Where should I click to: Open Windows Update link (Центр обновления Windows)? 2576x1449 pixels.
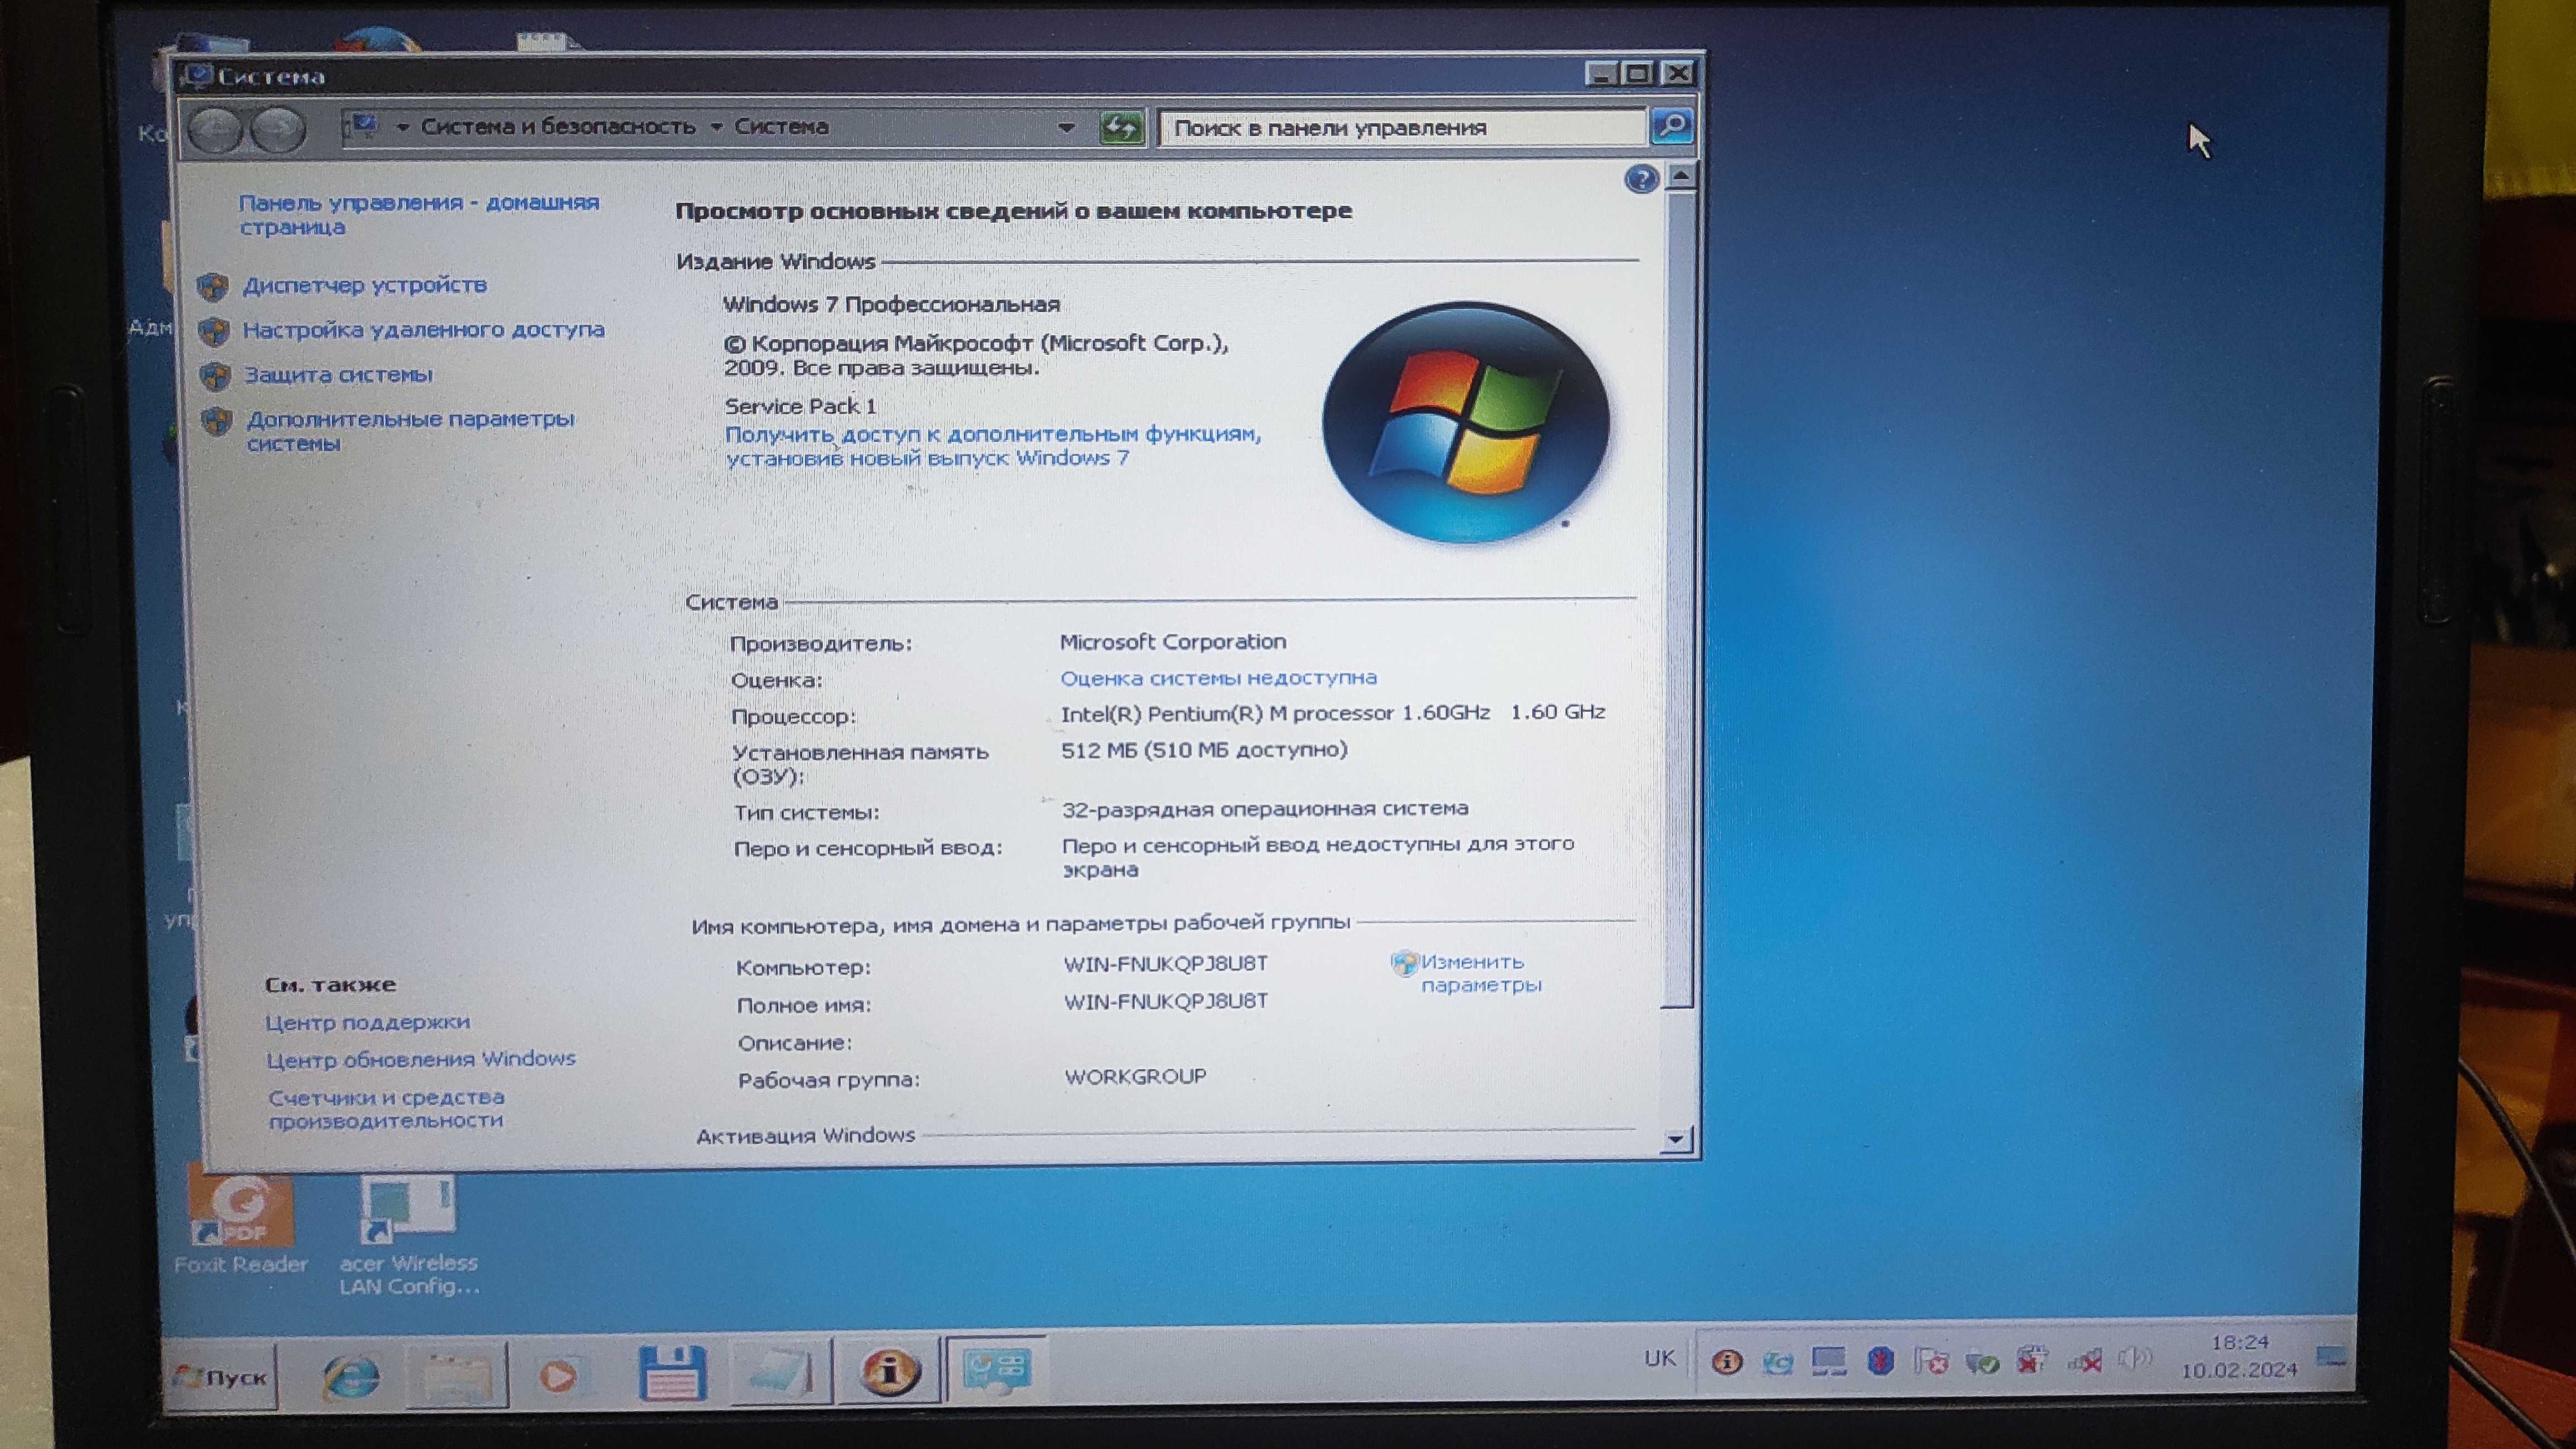click(x=421, y=1059)
